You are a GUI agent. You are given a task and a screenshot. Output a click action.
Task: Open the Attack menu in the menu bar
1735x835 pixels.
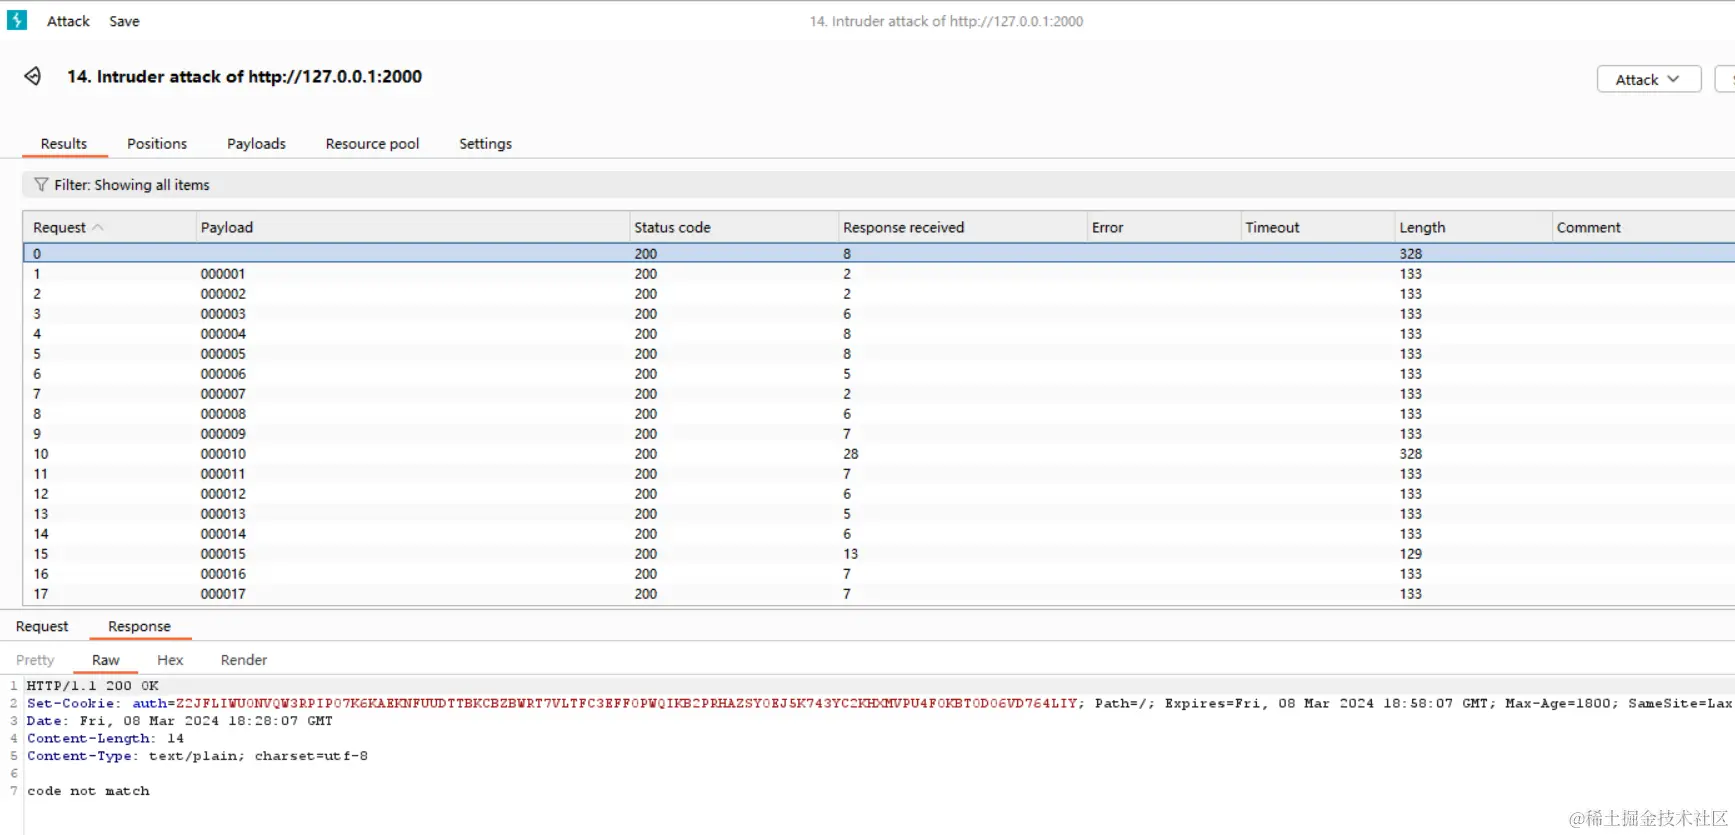pyautogui.click(x=68, y=21)
